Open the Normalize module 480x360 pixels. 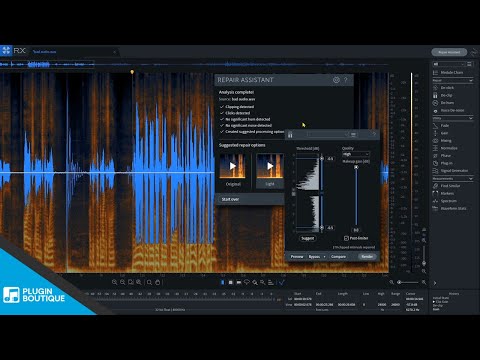click(x=449, y=148)
